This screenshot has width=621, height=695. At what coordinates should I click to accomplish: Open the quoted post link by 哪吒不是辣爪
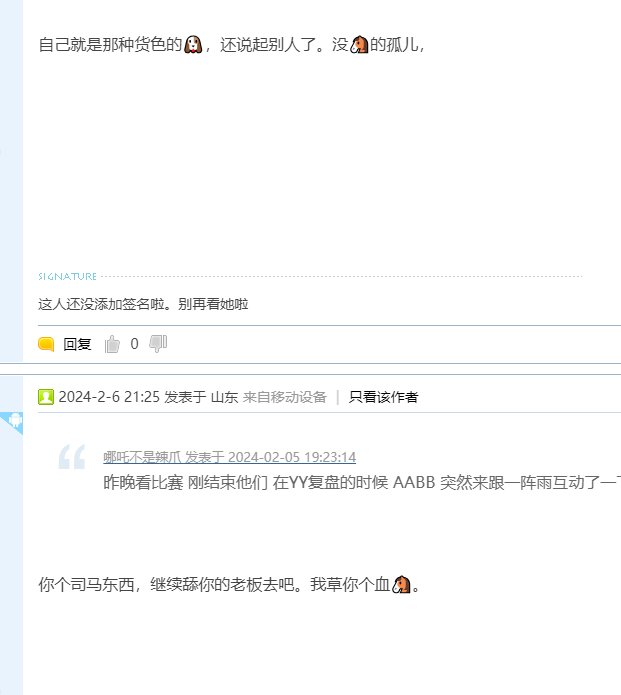pos(230,457)
